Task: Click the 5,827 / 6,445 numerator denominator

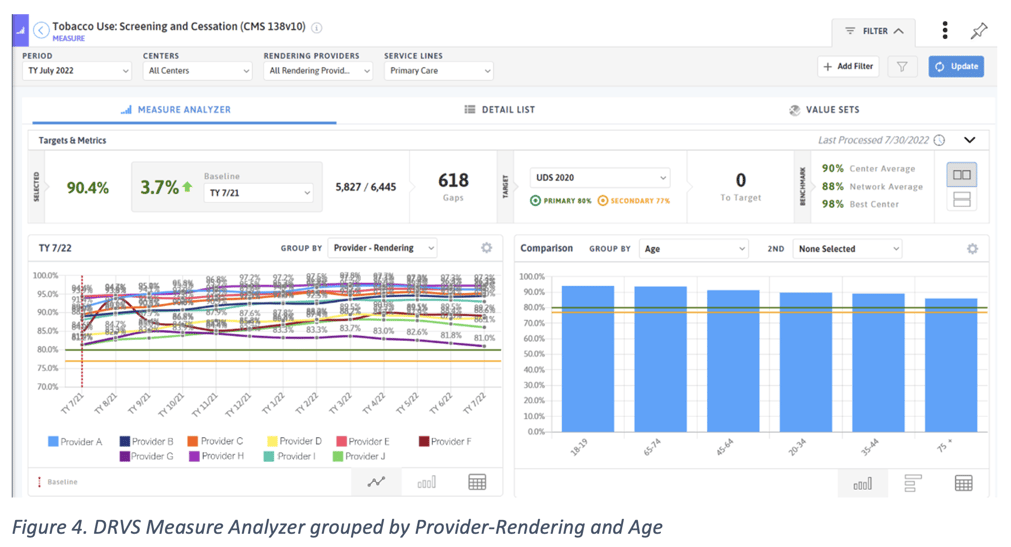Action: (x=366, y=187)
